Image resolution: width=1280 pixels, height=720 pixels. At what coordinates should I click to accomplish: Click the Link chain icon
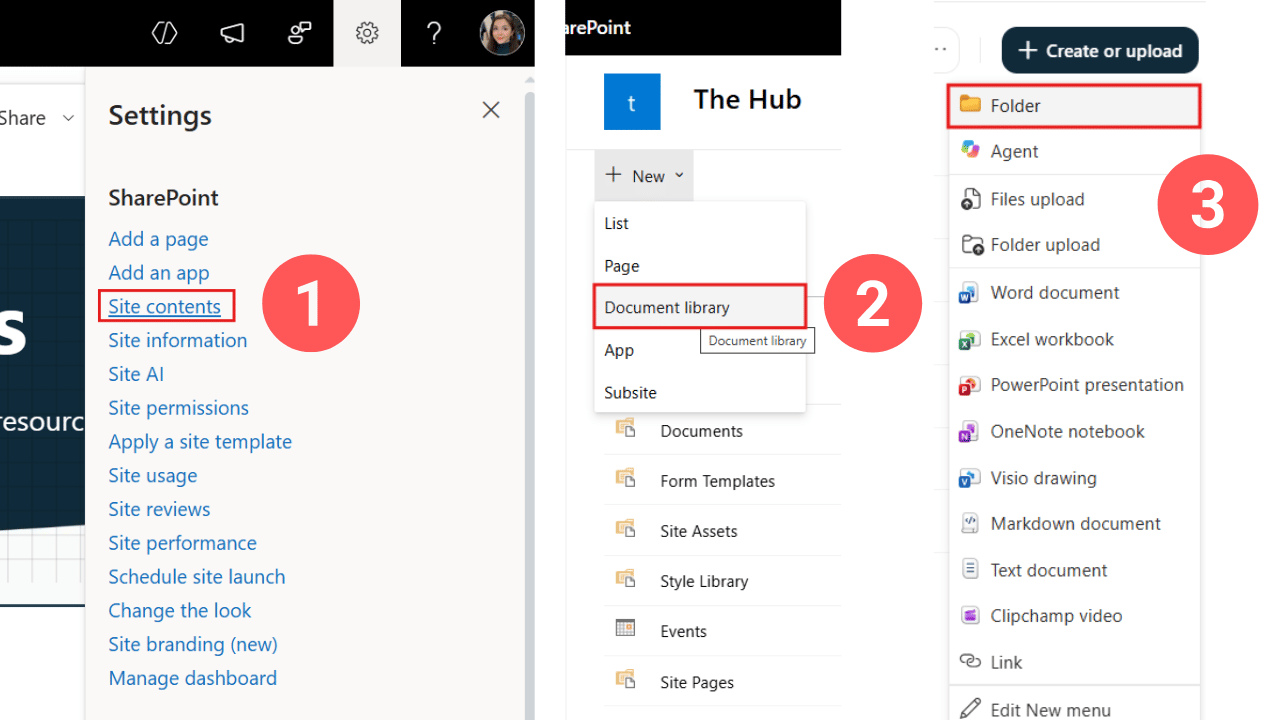(x=970, y=661)
